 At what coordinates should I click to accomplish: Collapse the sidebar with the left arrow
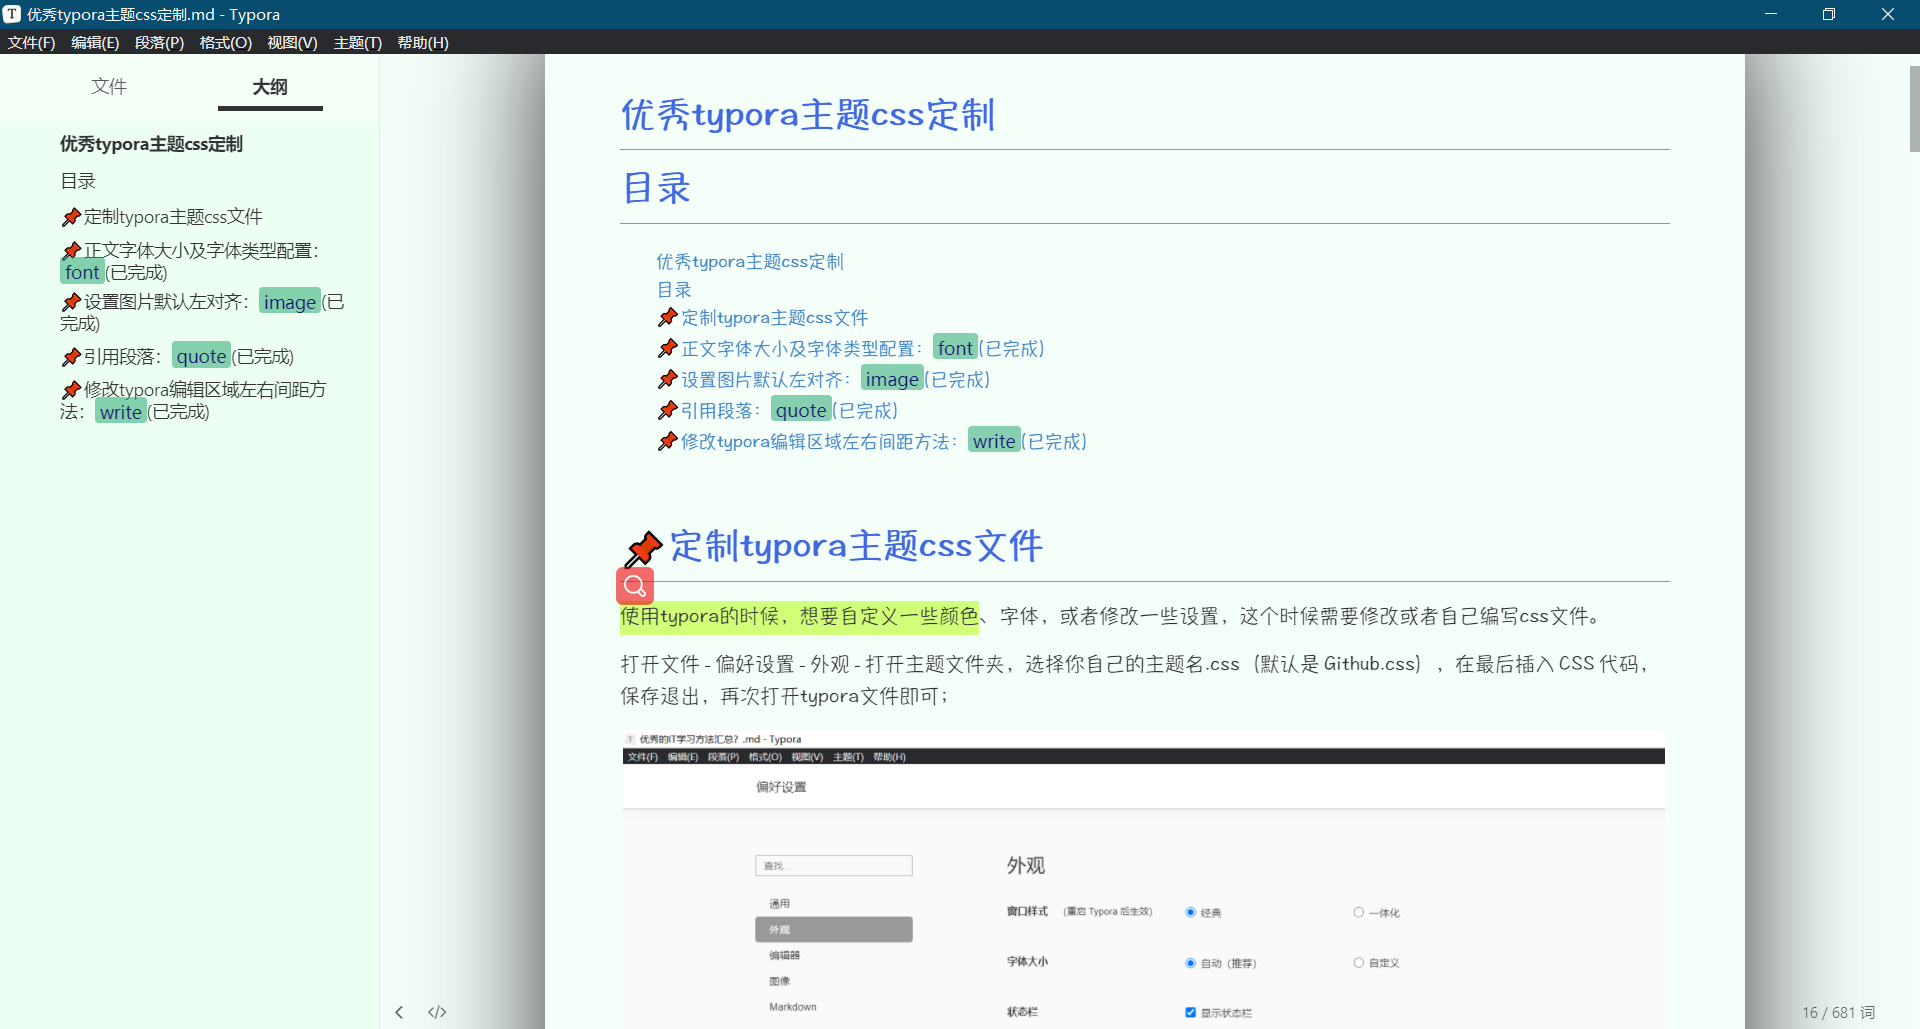click(x=399, y=1012)
